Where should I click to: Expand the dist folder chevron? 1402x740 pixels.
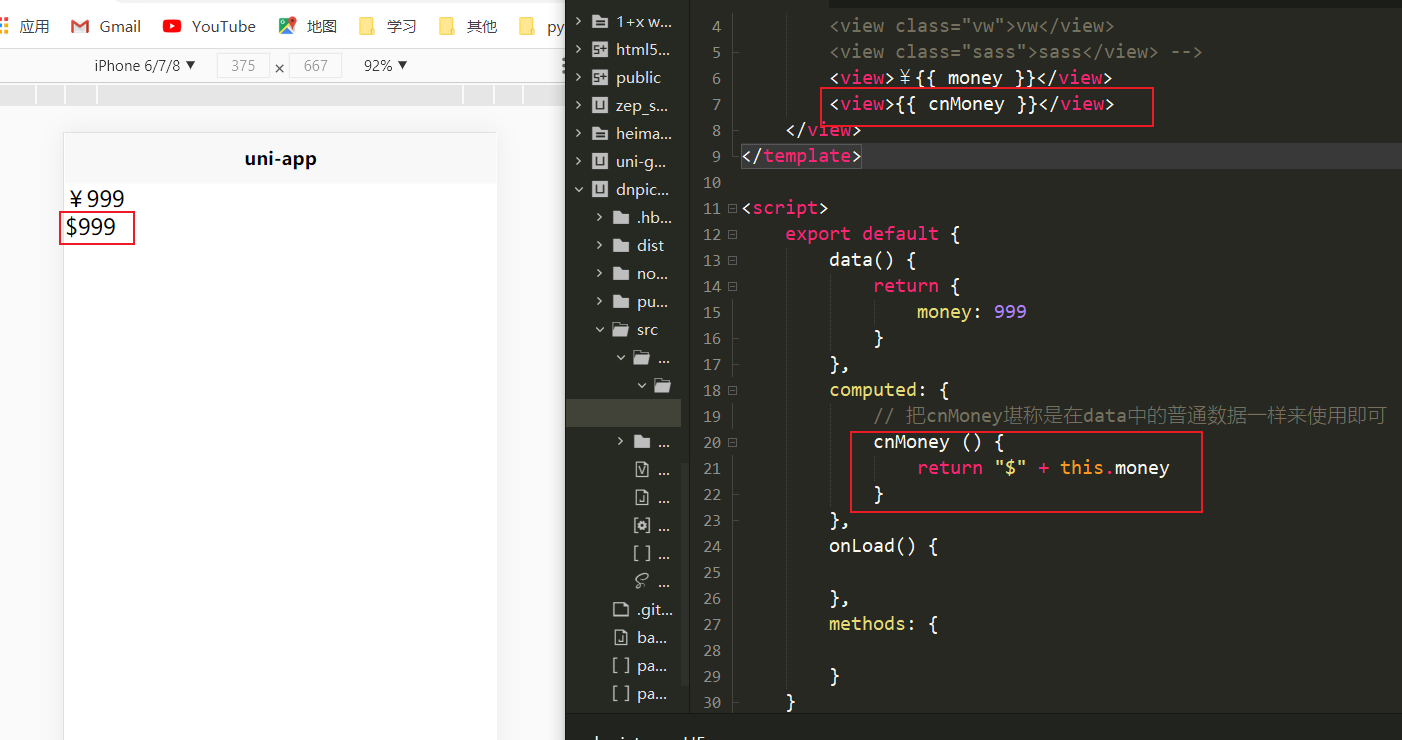point(599,245)
